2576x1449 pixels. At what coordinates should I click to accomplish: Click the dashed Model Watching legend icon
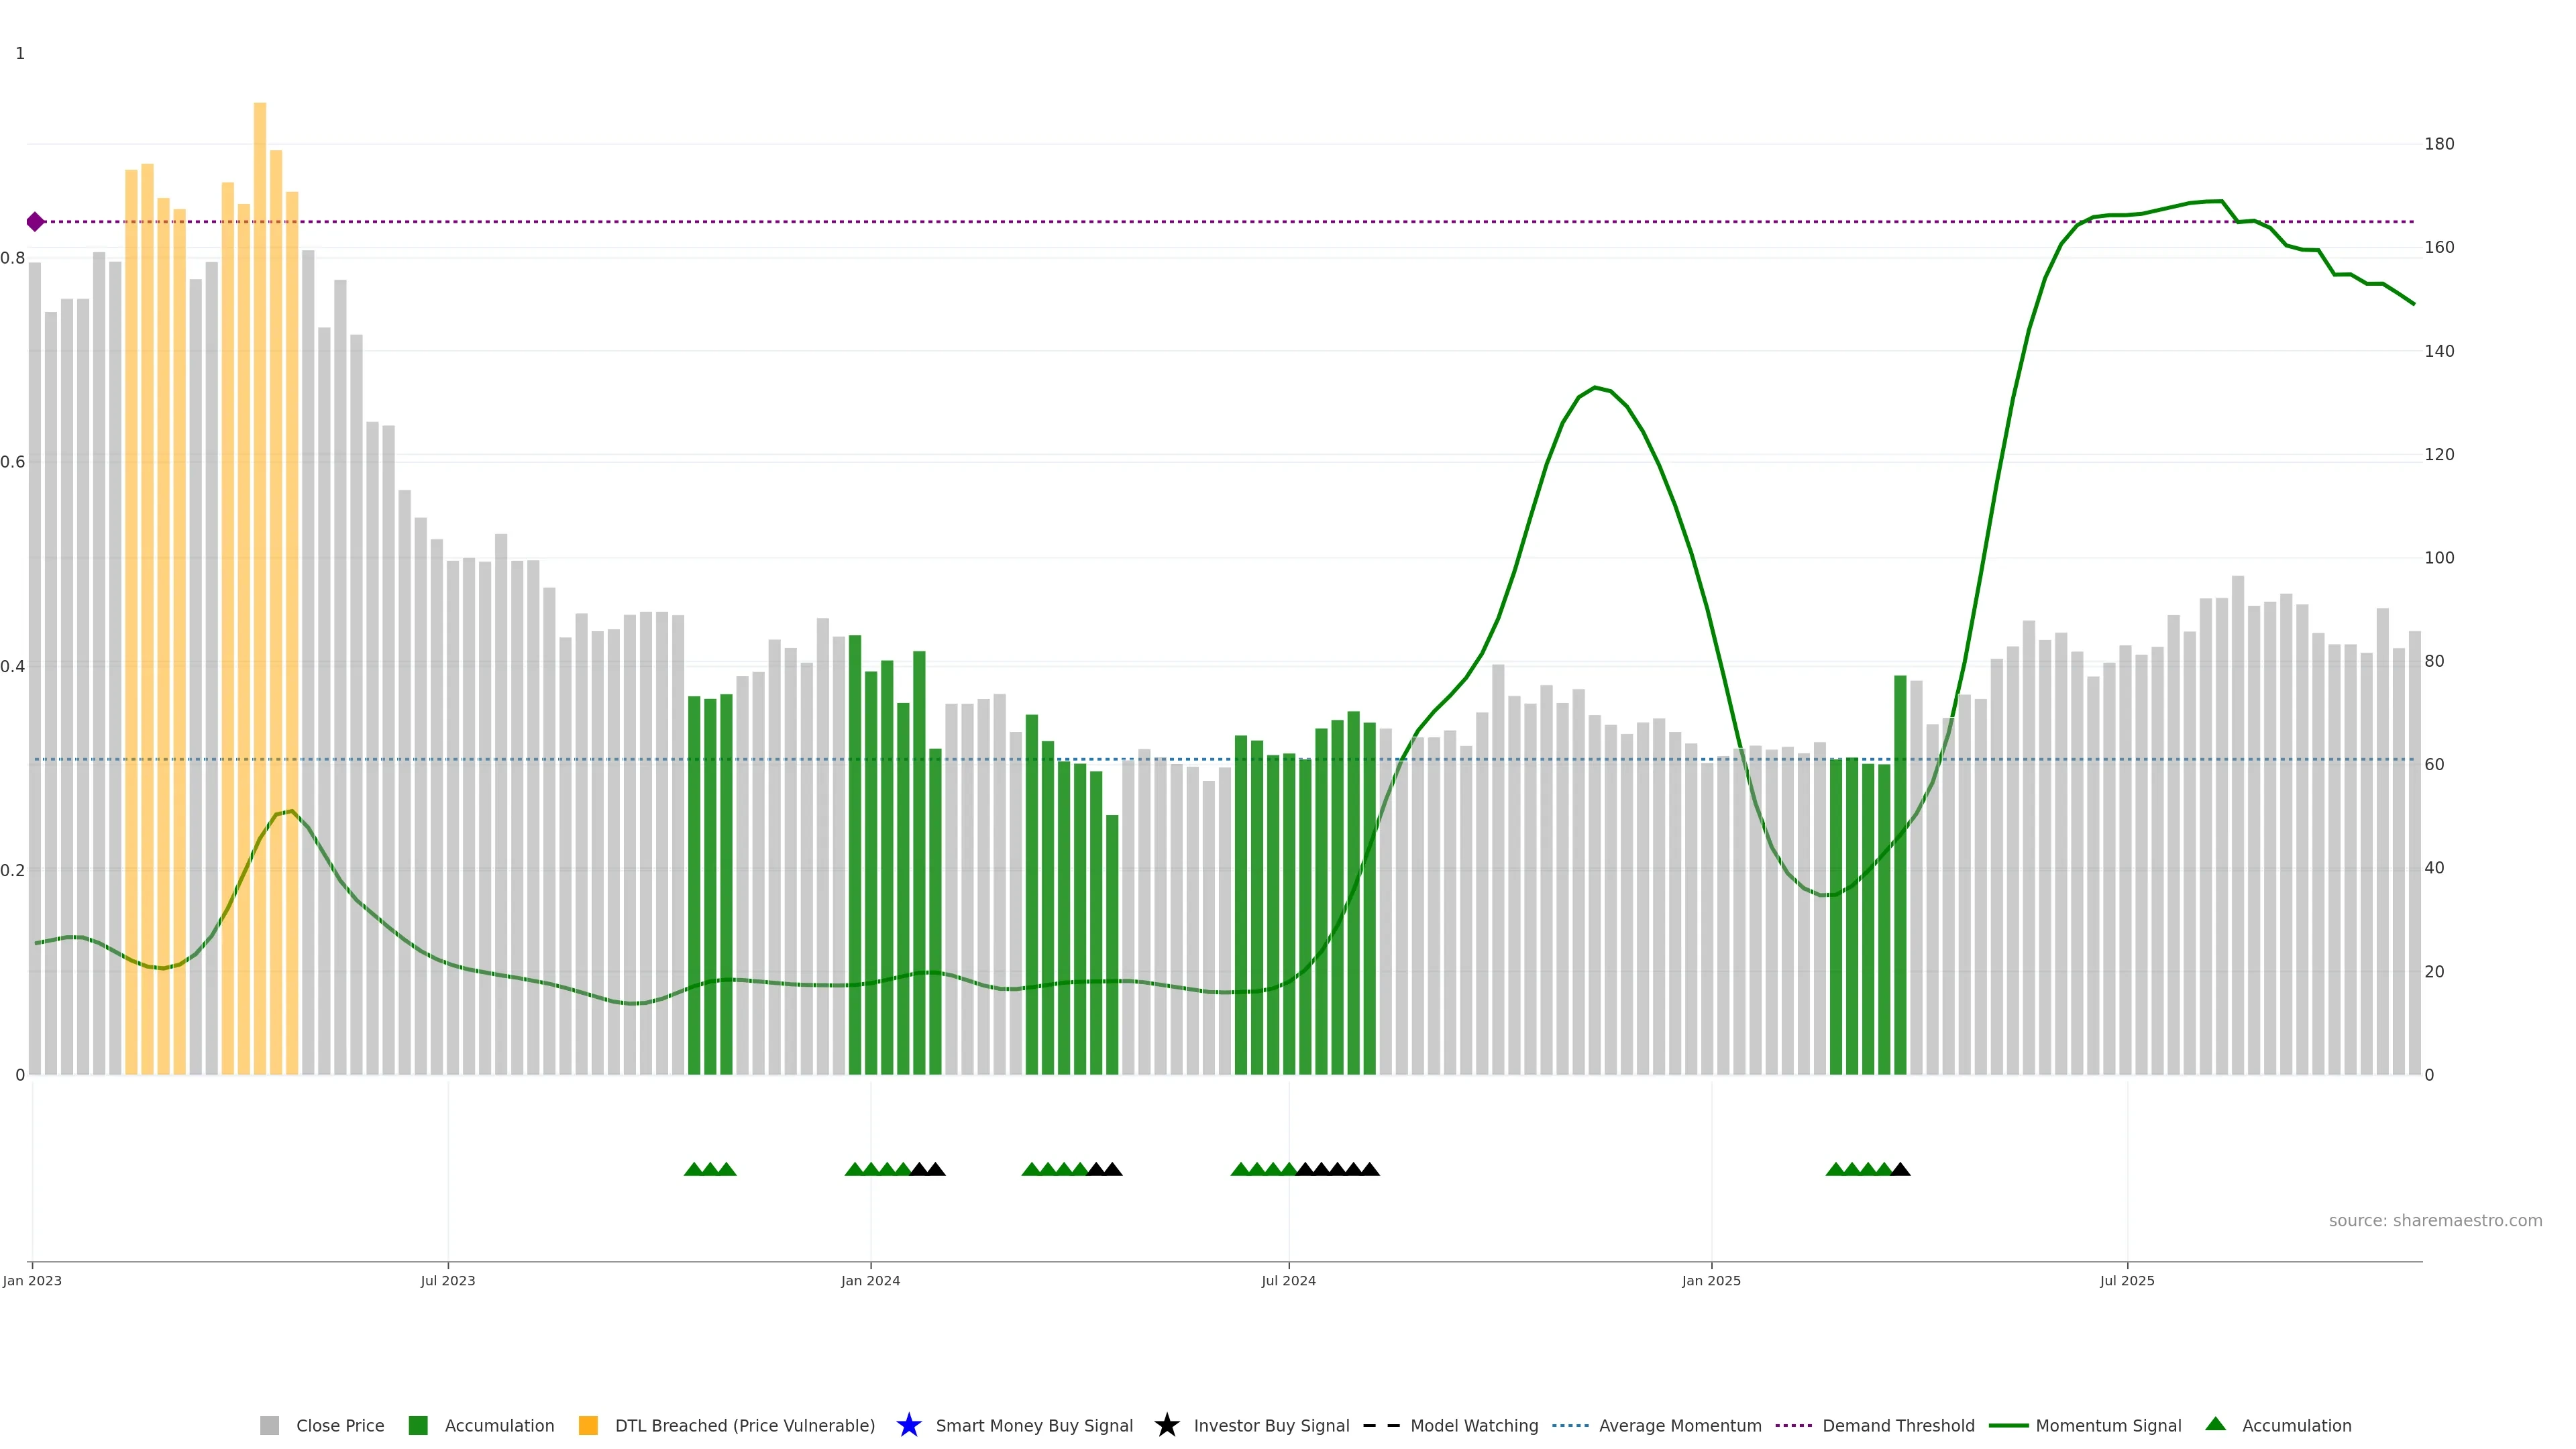(1381, 1425)
